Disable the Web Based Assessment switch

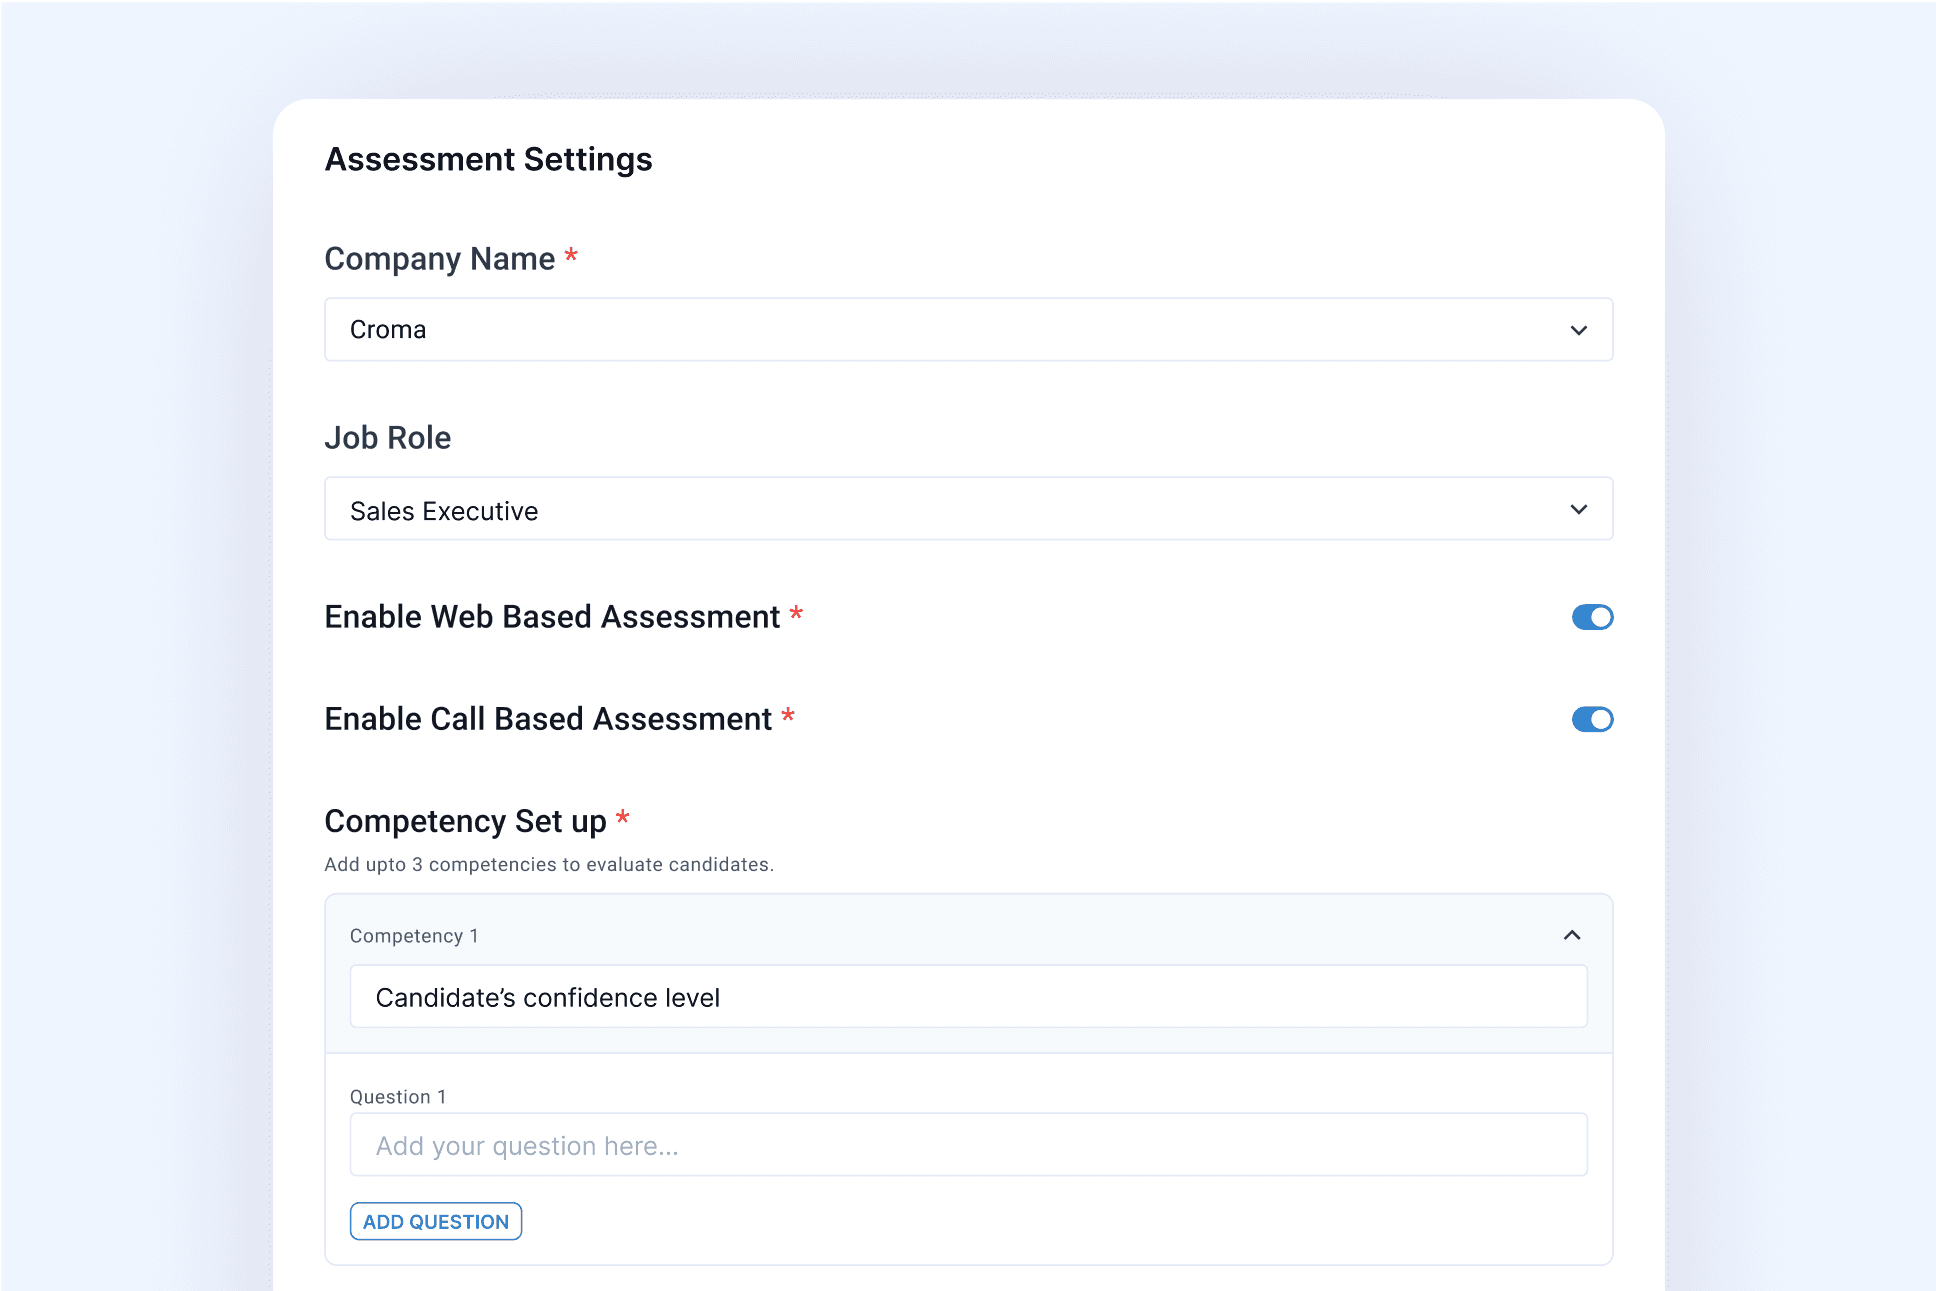(1592, 617)
